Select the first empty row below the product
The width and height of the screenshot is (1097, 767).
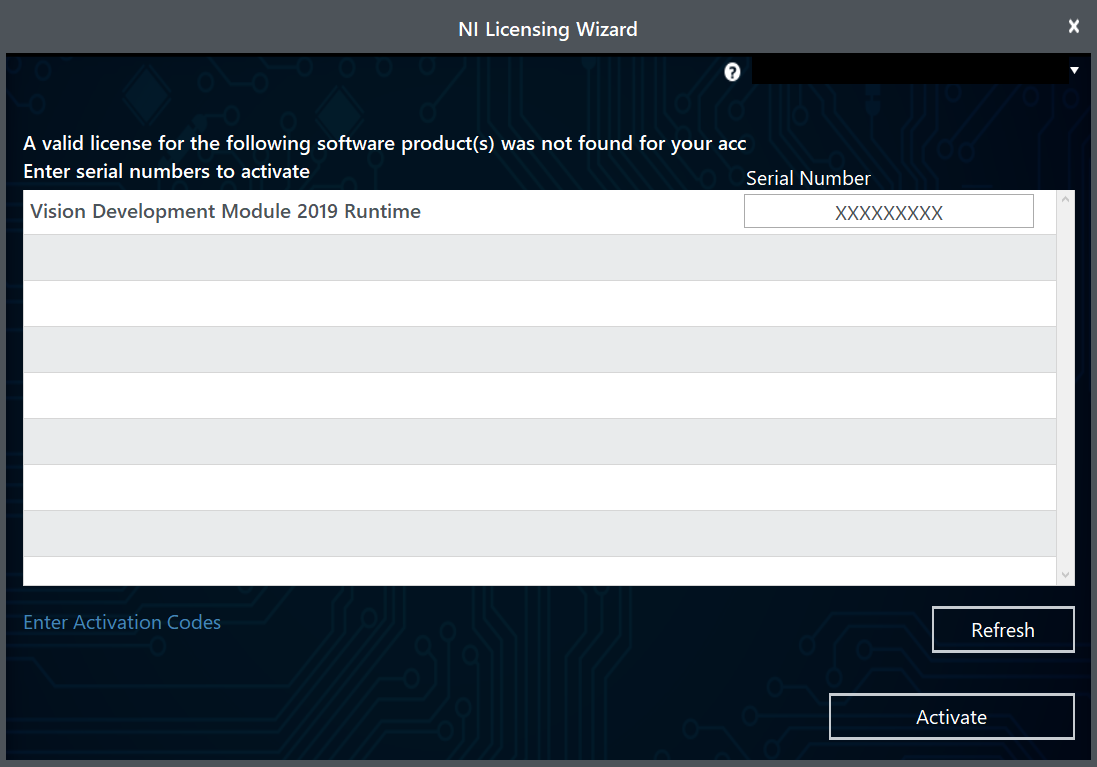(x=400, y=257)
